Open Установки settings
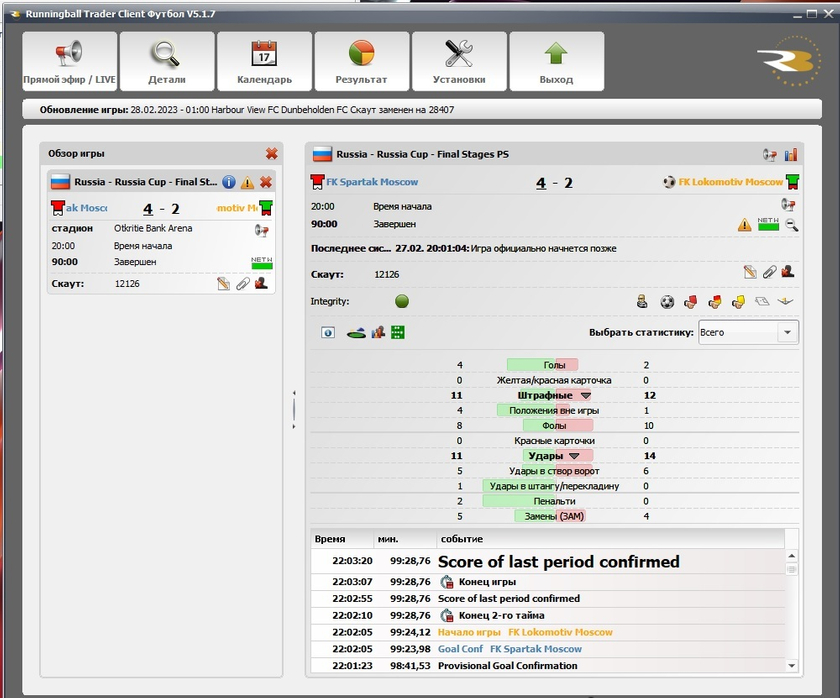 tap(459, 61)
